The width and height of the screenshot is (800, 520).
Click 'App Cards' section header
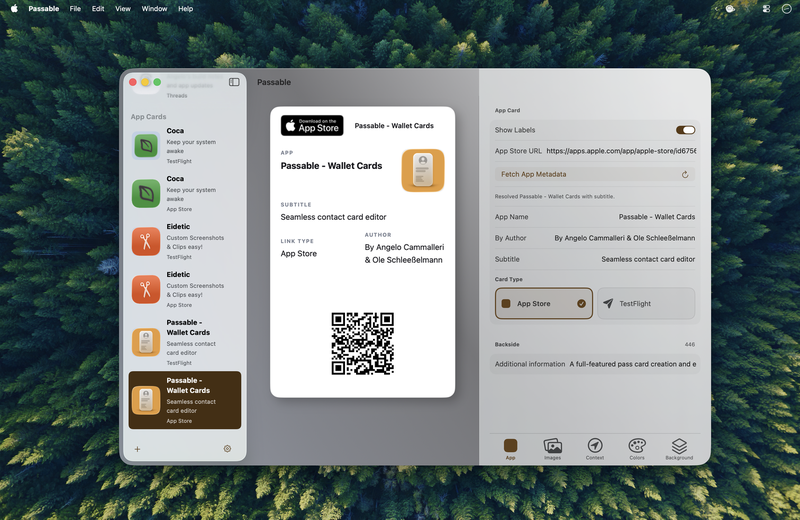(148, 117)
